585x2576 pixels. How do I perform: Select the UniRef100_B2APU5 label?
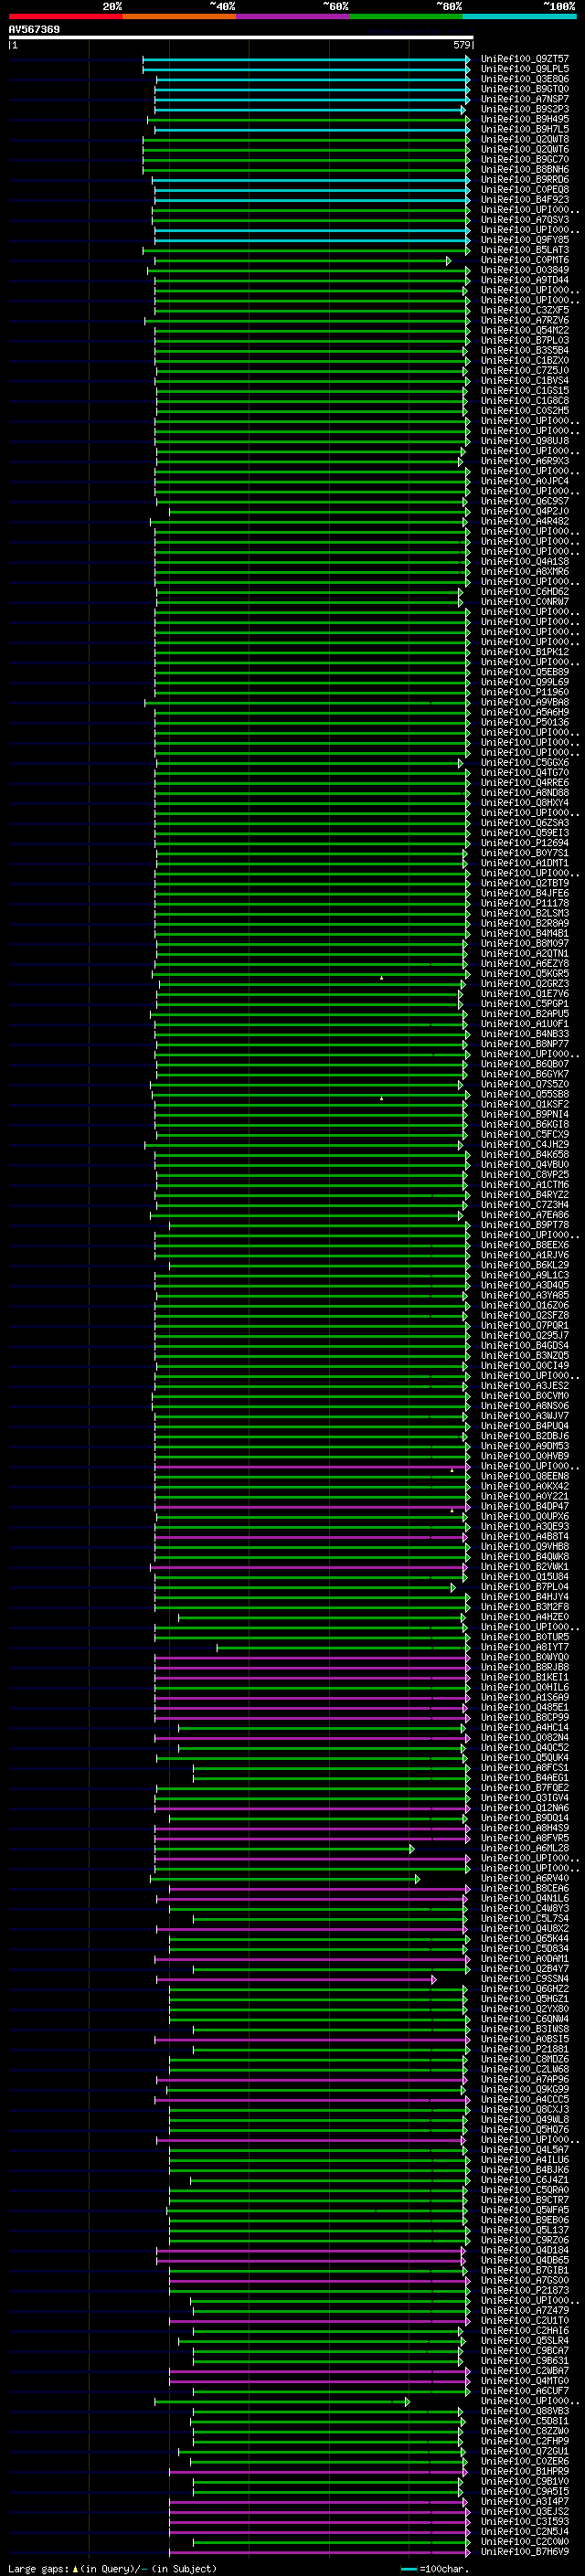525,1013
